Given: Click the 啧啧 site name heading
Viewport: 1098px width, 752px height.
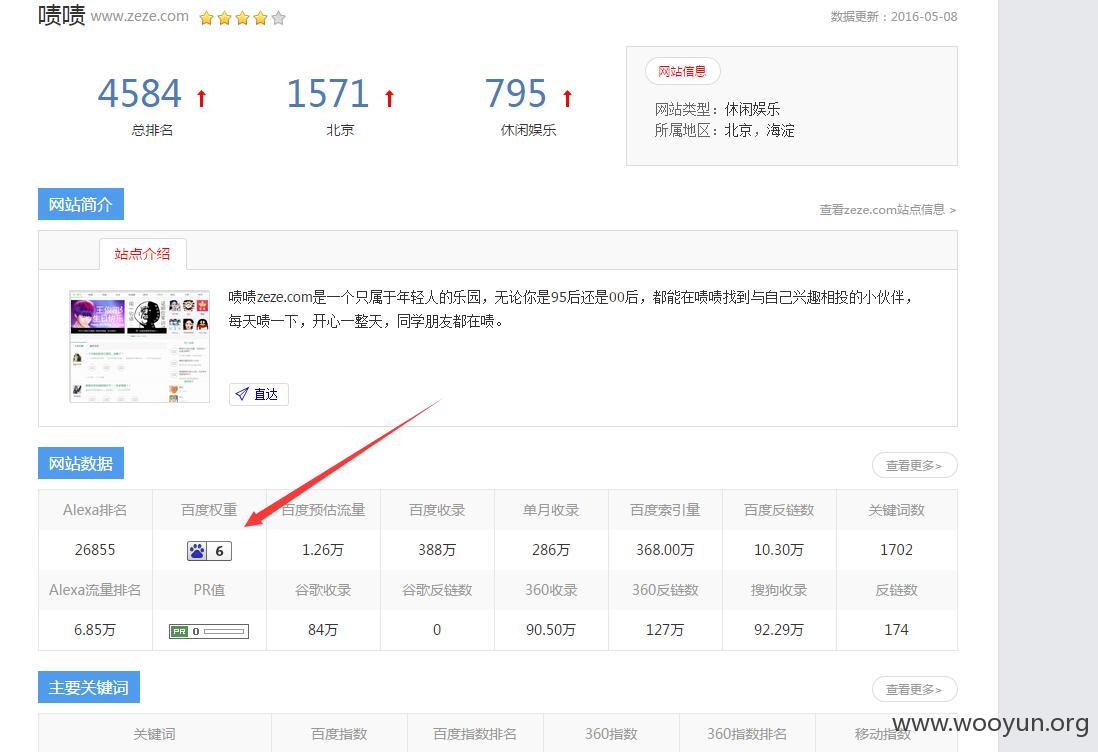Looking at the screenshot, I should 62,15.
